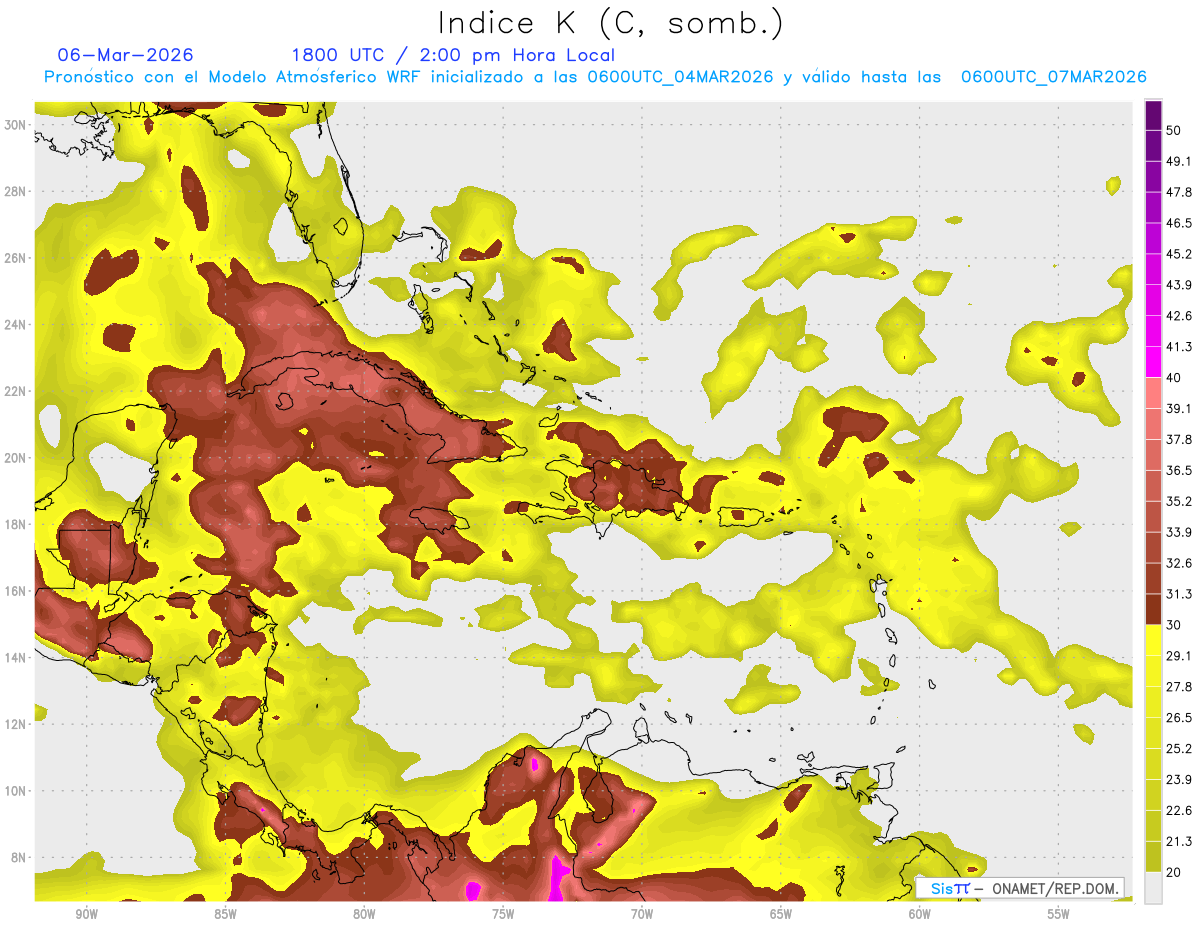Image resolution: width=1200 pixels, height=927 pixels.
Task: Pick the salmon swatch between 39.1 and 40
Action: point(1154,393)
